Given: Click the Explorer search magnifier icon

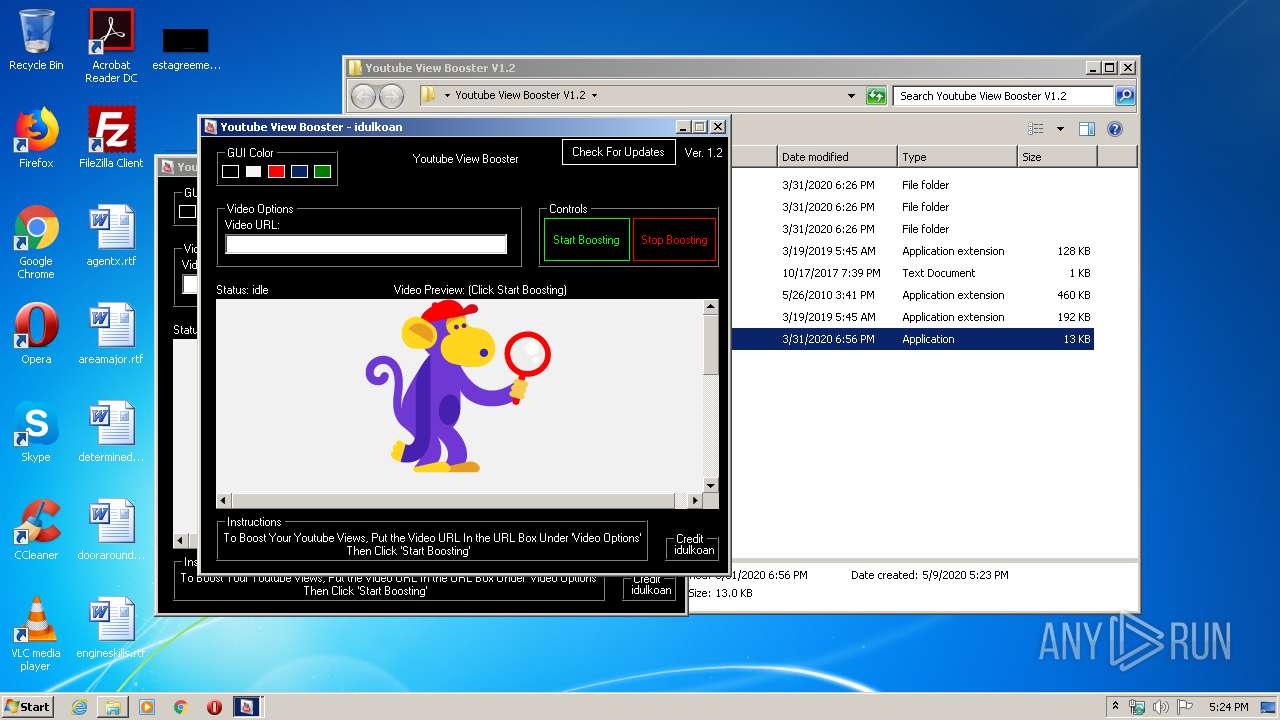Looking at the screenshot, I should [x=1125, y=96].
